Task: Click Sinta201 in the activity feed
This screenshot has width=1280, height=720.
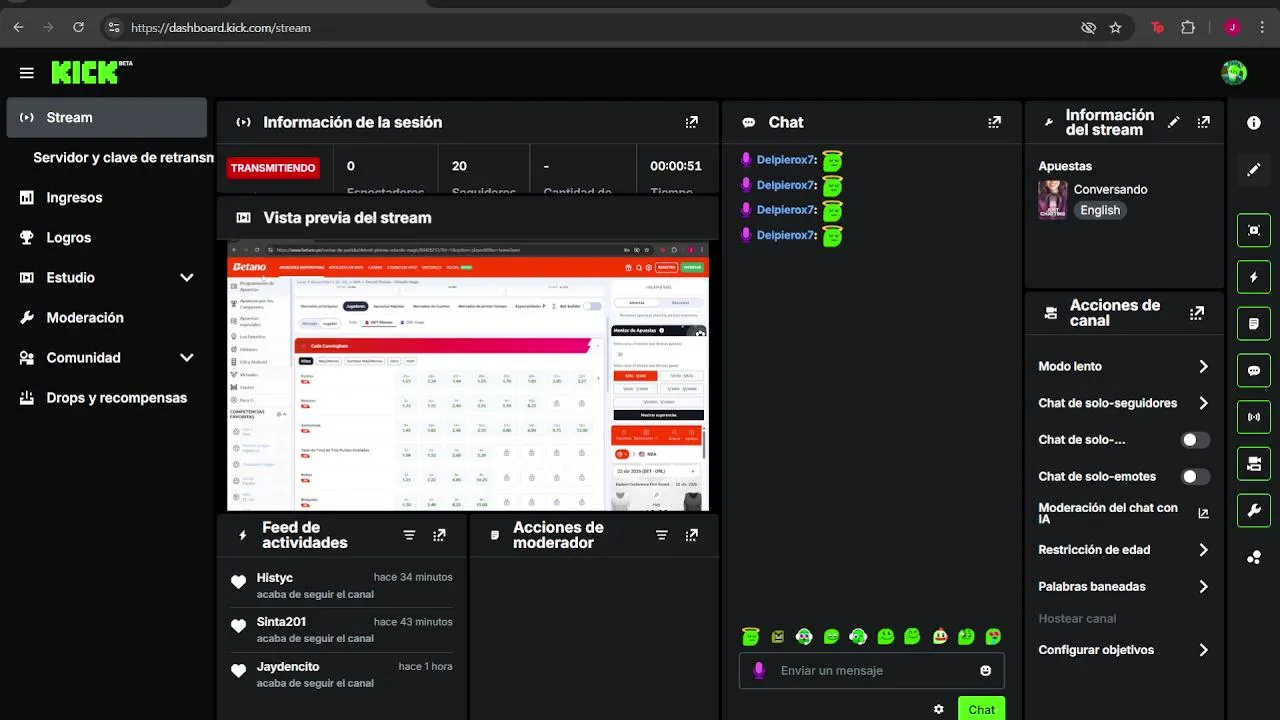Action: pyautogui.click(x=281, y=622)
